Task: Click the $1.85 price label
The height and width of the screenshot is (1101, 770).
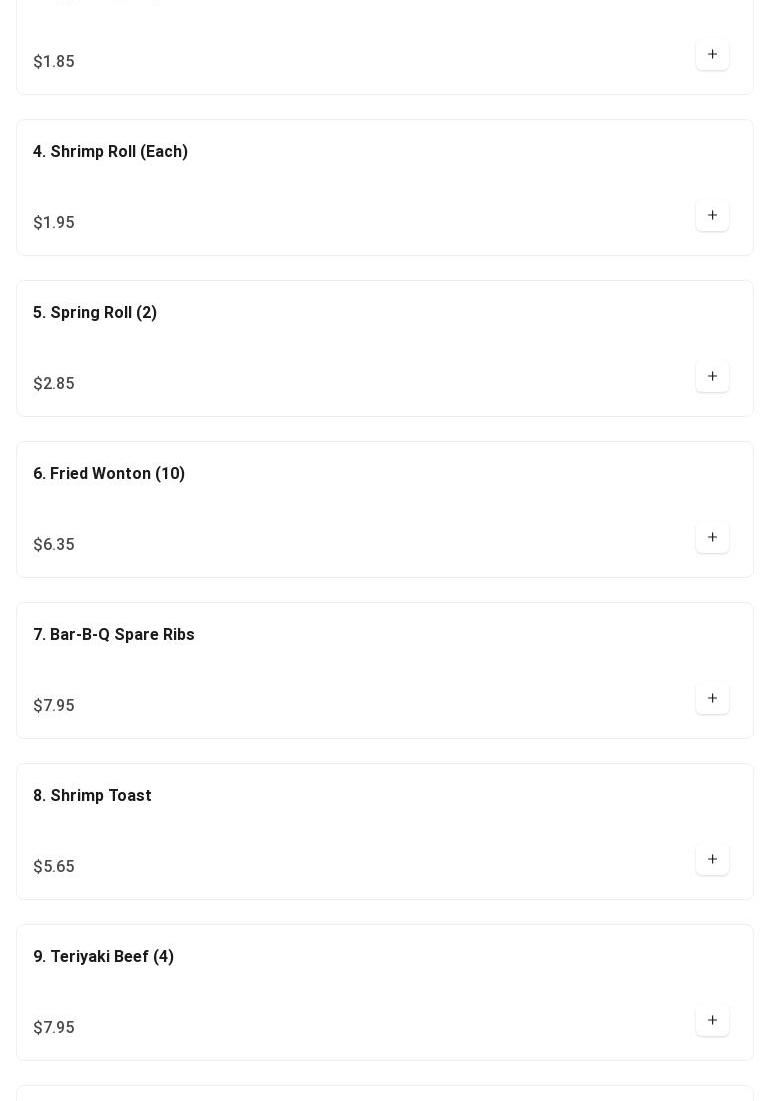Action: (x=54, y=62)
